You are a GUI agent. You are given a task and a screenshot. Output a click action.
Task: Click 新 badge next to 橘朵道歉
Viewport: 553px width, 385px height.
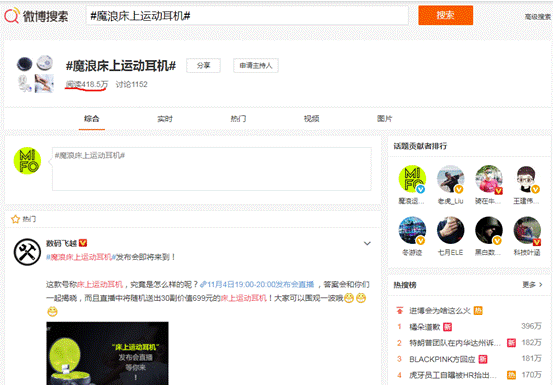point(448,327)
